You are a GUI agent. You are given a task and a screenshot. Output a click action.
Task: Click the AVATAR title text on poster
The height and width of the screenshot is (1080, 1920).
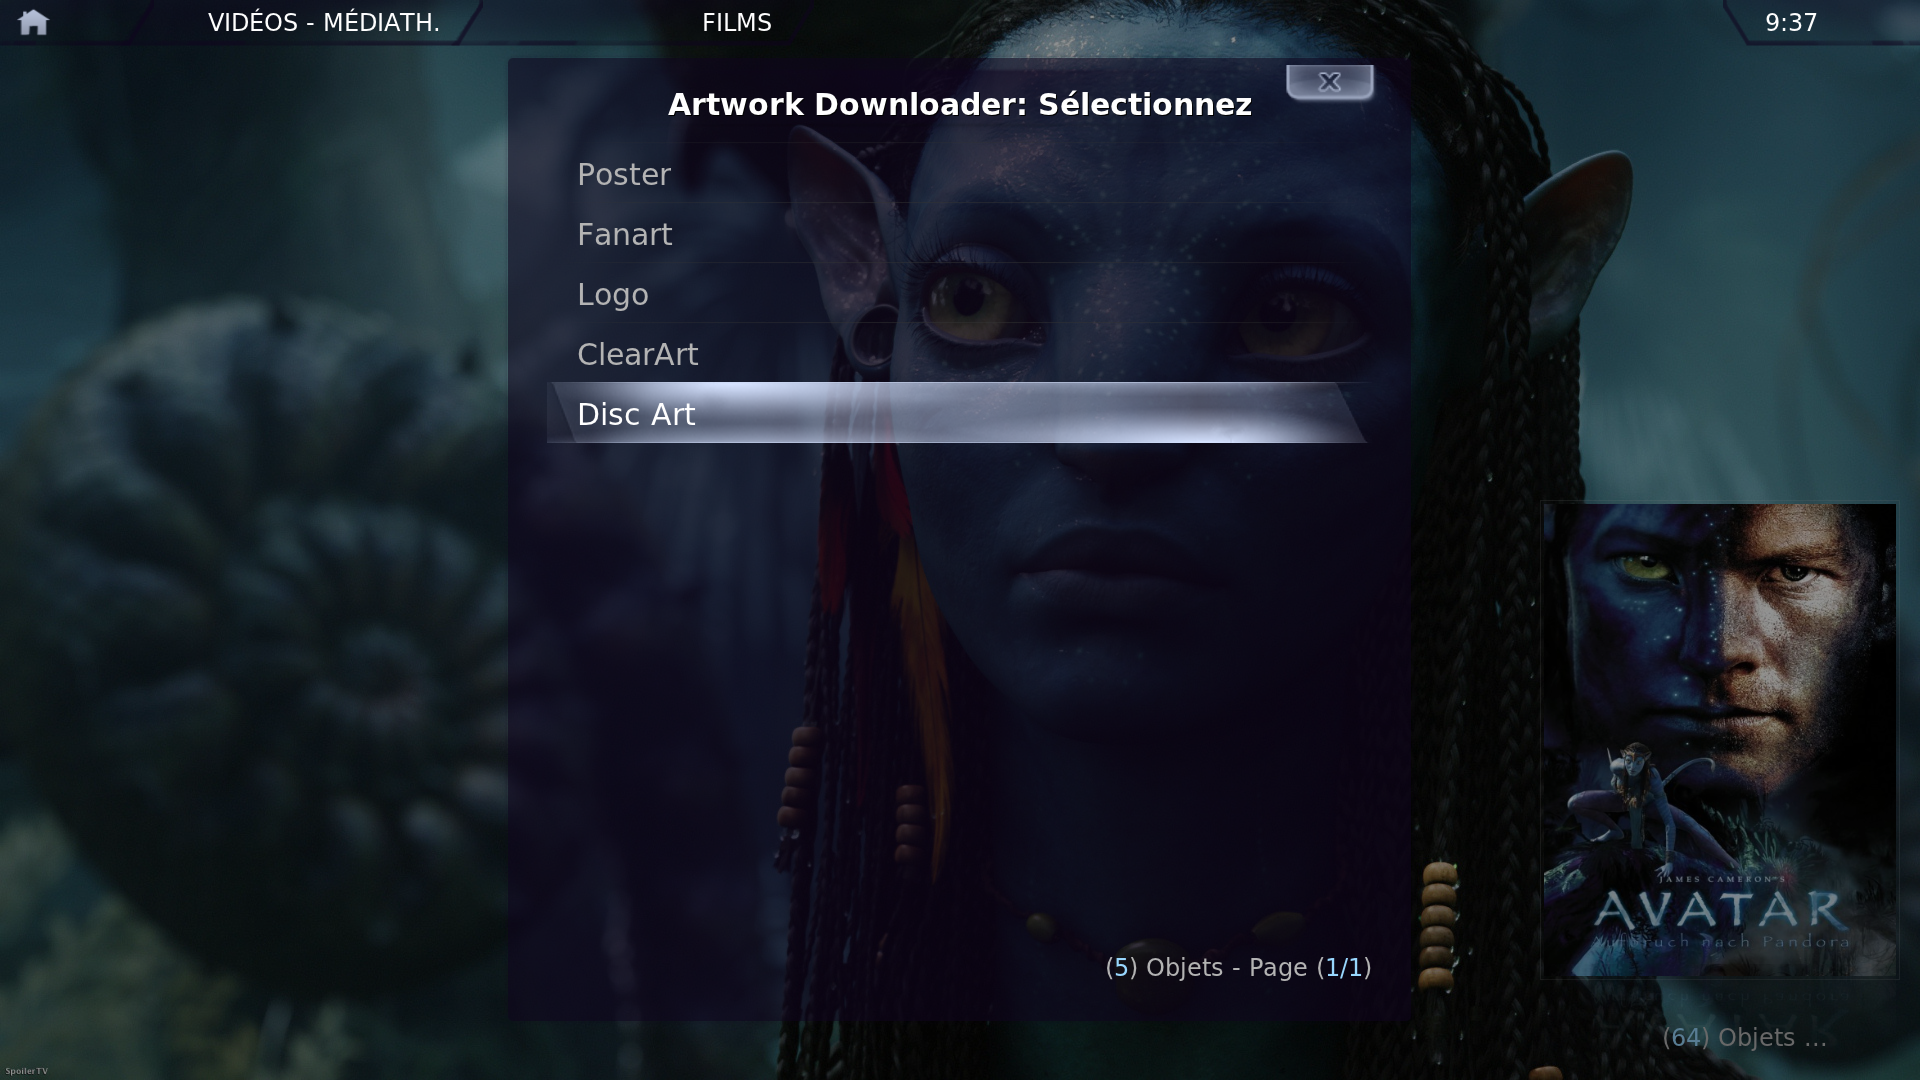1720,910
